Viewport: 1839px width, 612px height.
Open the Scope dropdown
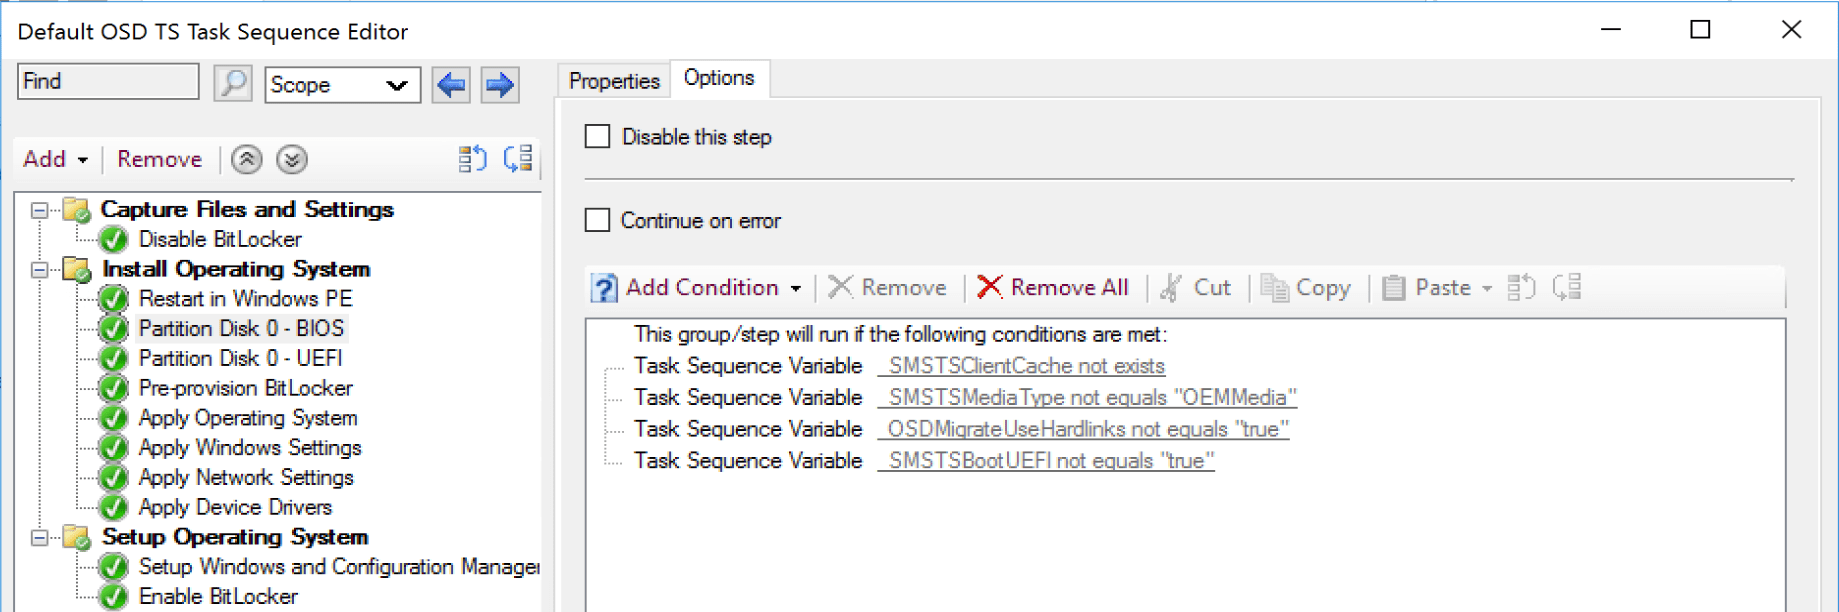342,85
